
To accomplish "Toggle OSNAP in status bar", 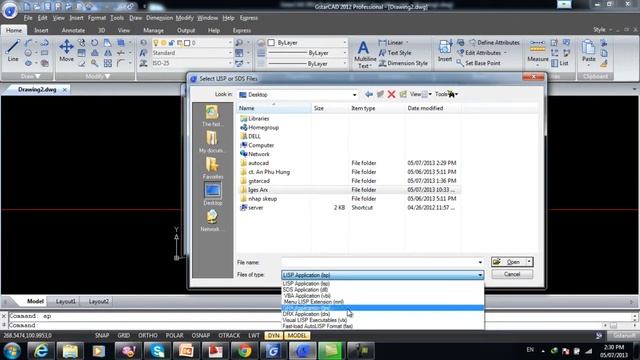I will coord(200,336).
